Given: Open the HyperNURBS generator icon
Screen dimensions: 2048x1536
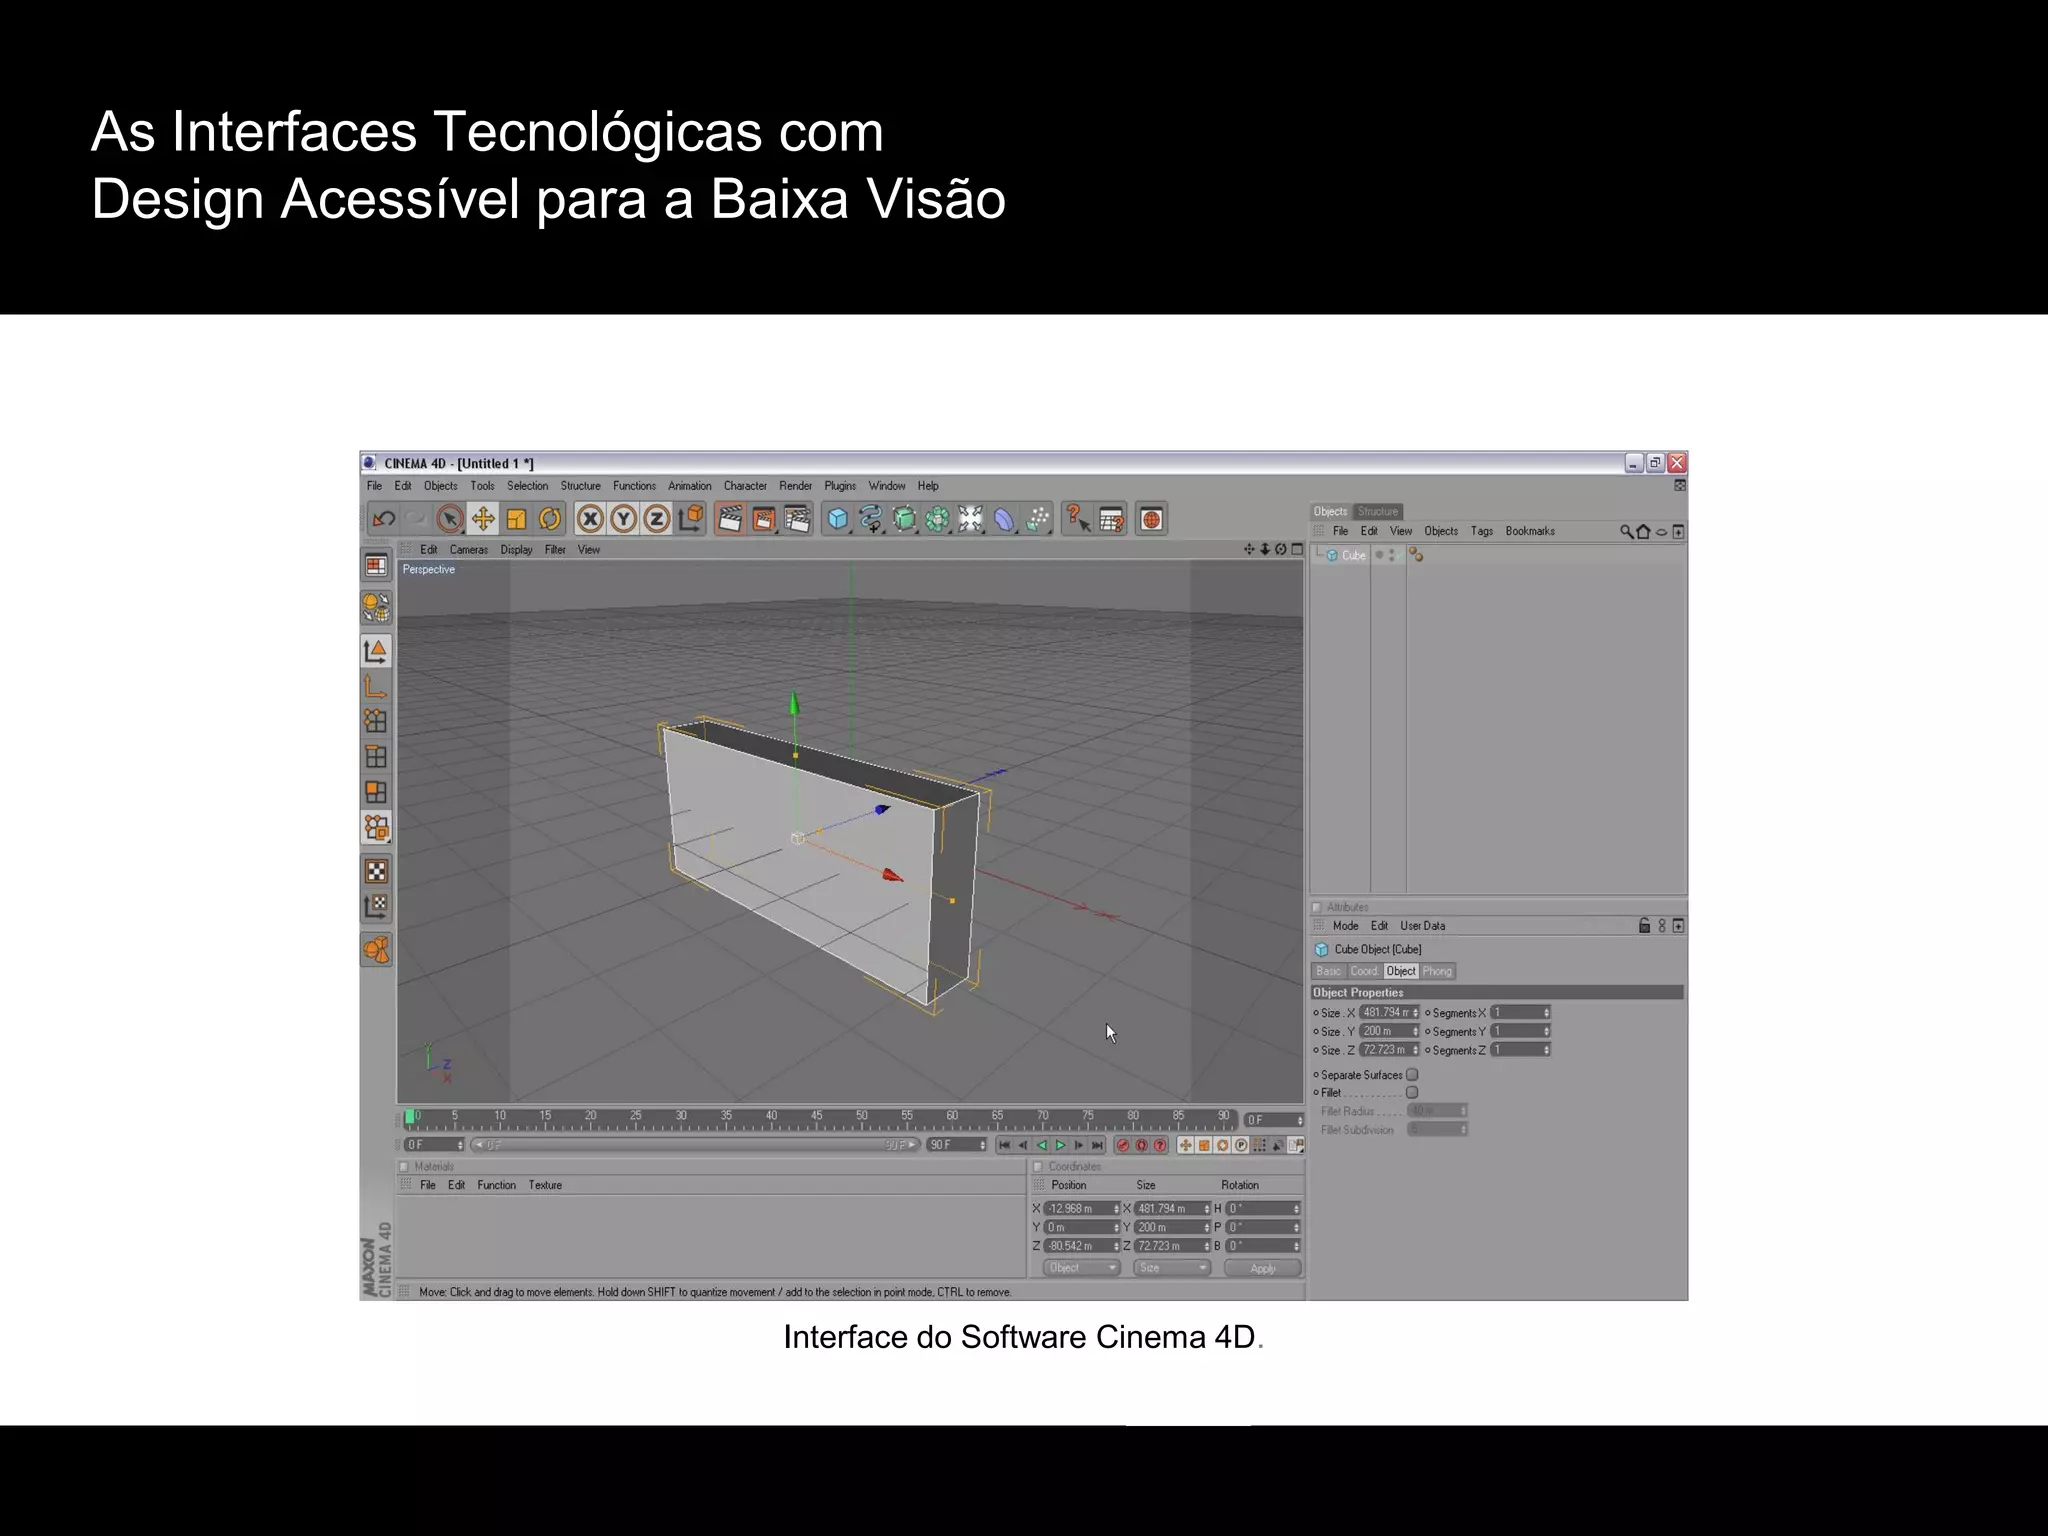Looking at the screenshot, I should point(904,519).
